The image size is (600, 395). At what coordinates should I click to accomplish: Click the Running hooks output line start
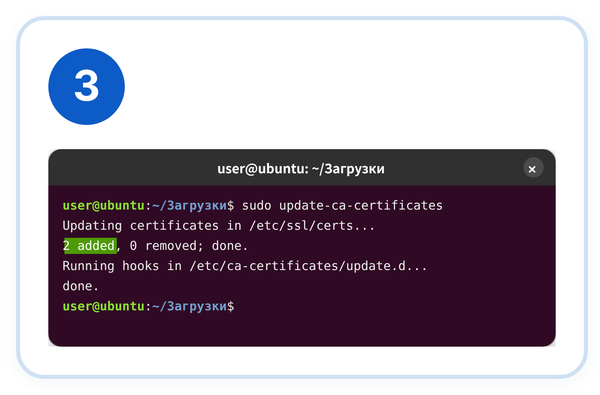pyautogui.click(x=111, y=266)
